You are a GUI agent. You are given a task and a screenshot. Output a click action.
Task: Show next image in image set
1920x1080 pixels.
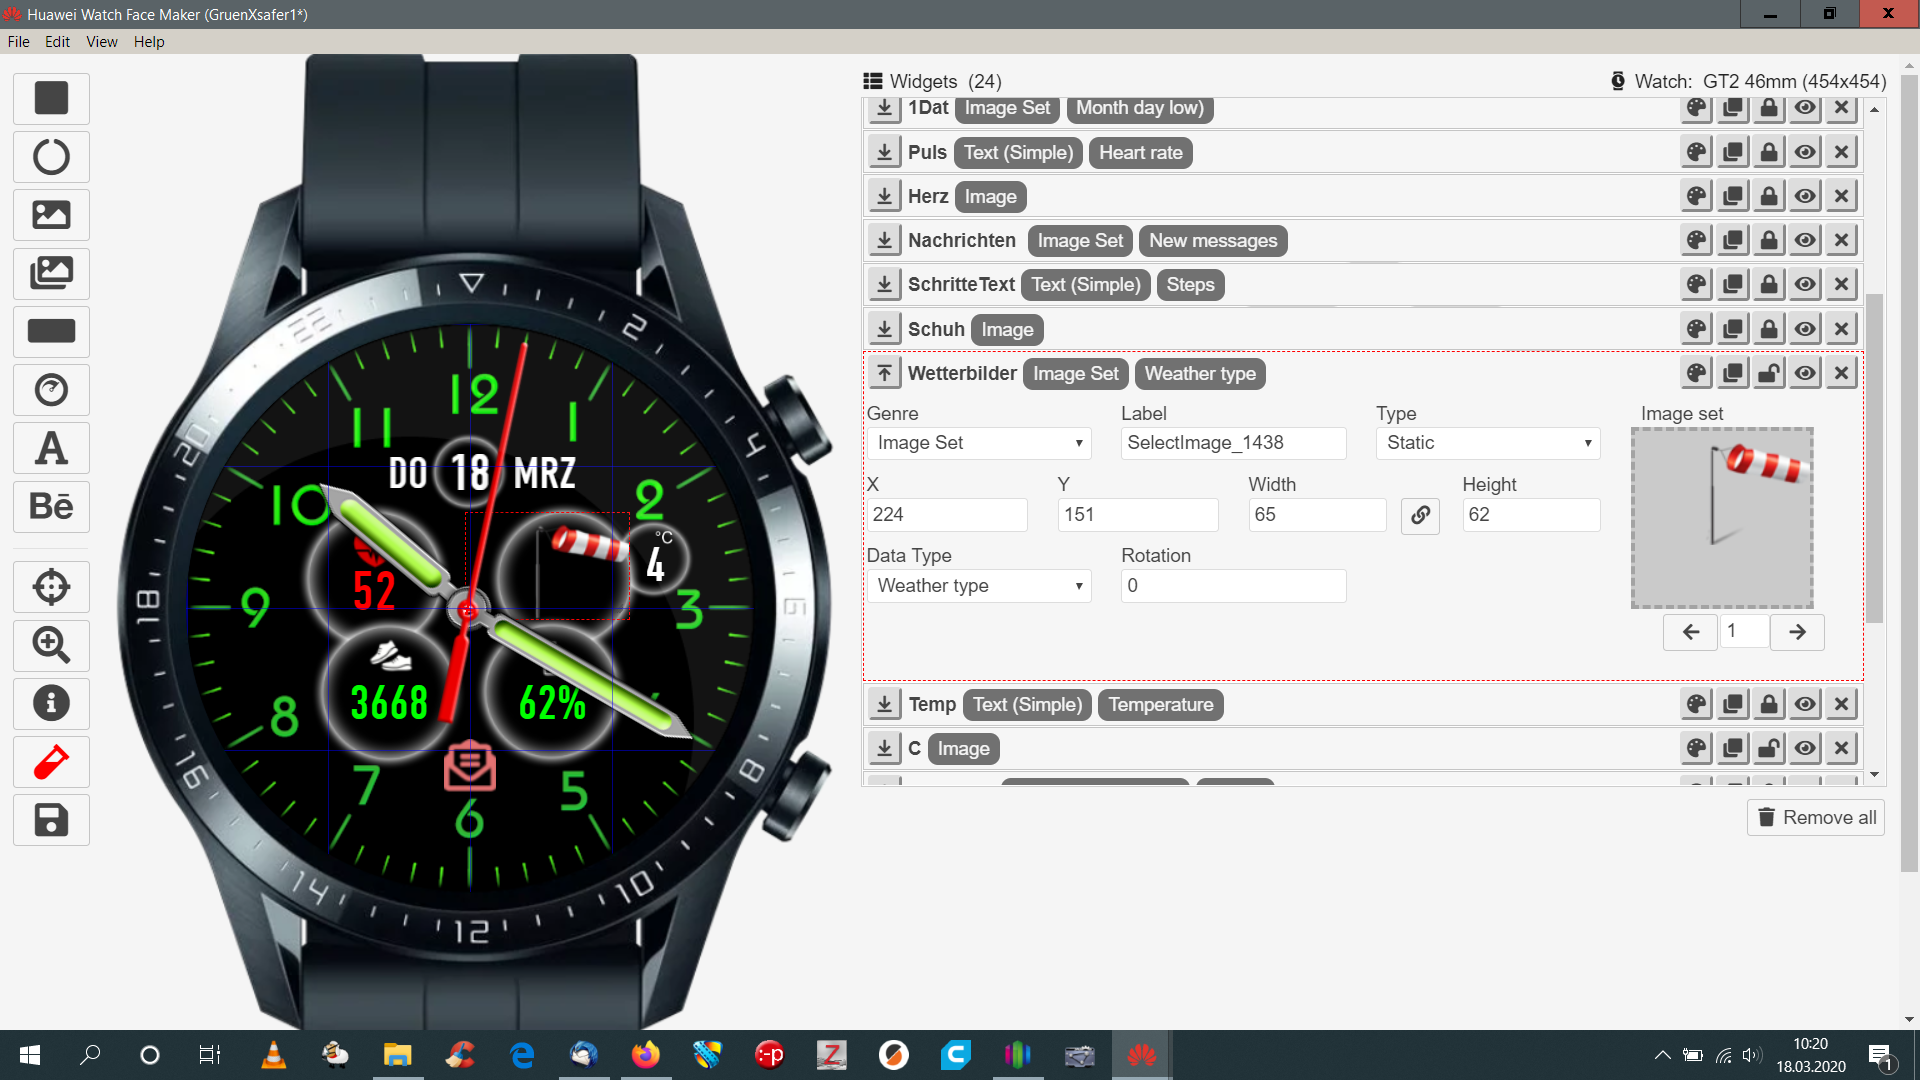pyautogui.click(x=1797, y=632)
